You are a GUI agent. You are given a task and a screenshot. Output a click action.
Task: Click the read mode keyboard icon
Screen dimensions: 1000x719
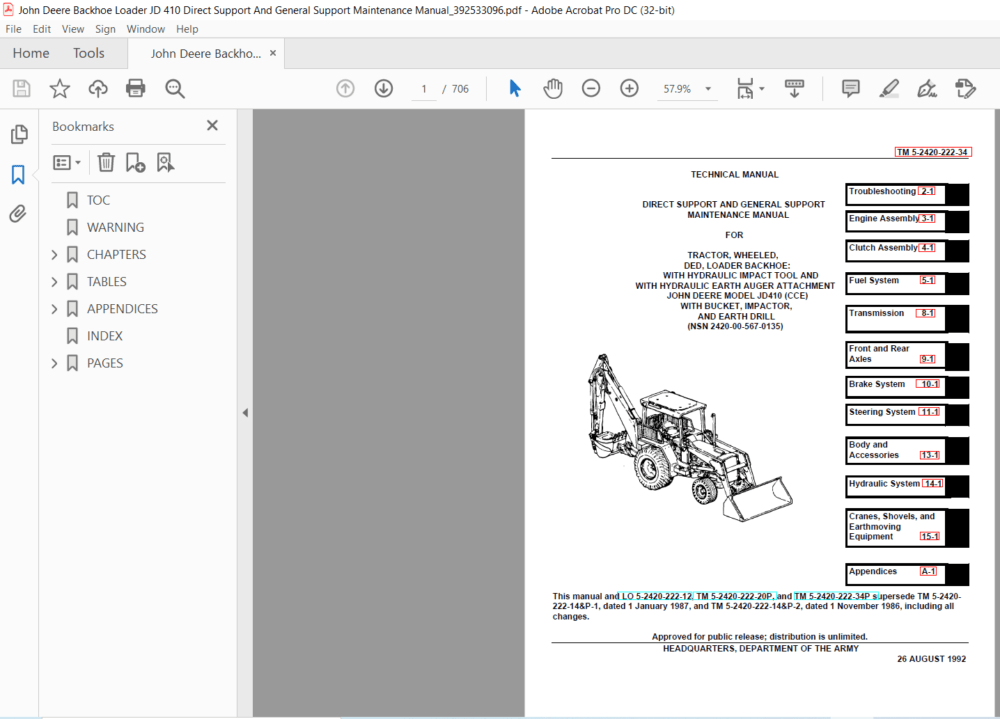[794, 89]
